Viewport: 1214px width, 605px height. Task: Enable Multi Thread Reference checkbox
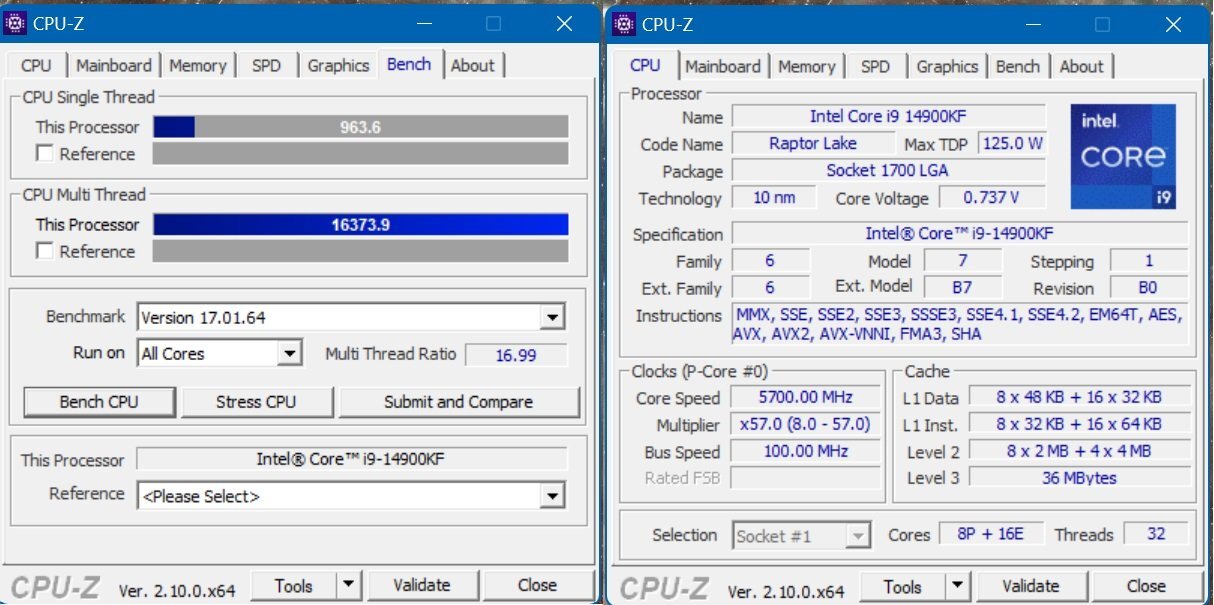coord(44,251)
